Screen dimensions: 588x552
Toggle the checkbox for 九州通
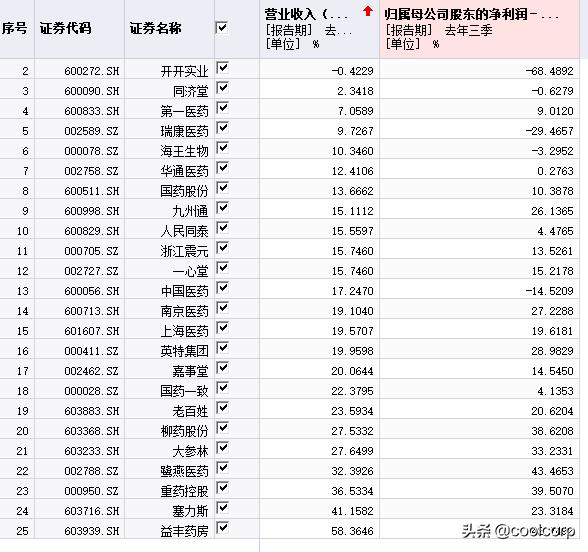click(222, 208)
